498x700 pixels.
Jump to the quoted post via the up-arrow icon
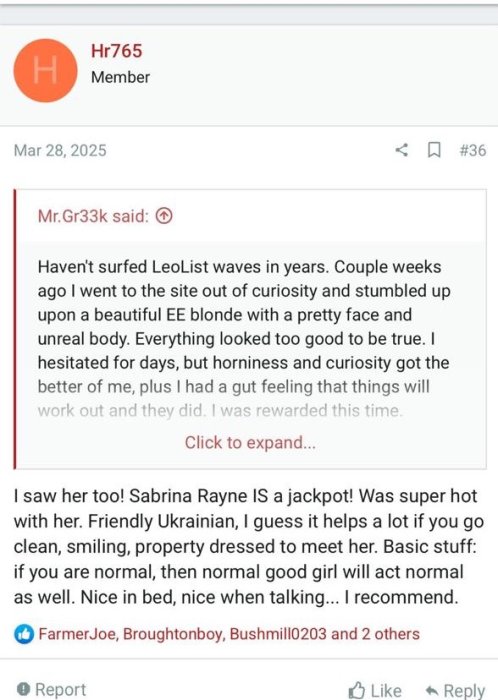pos(164,216)
